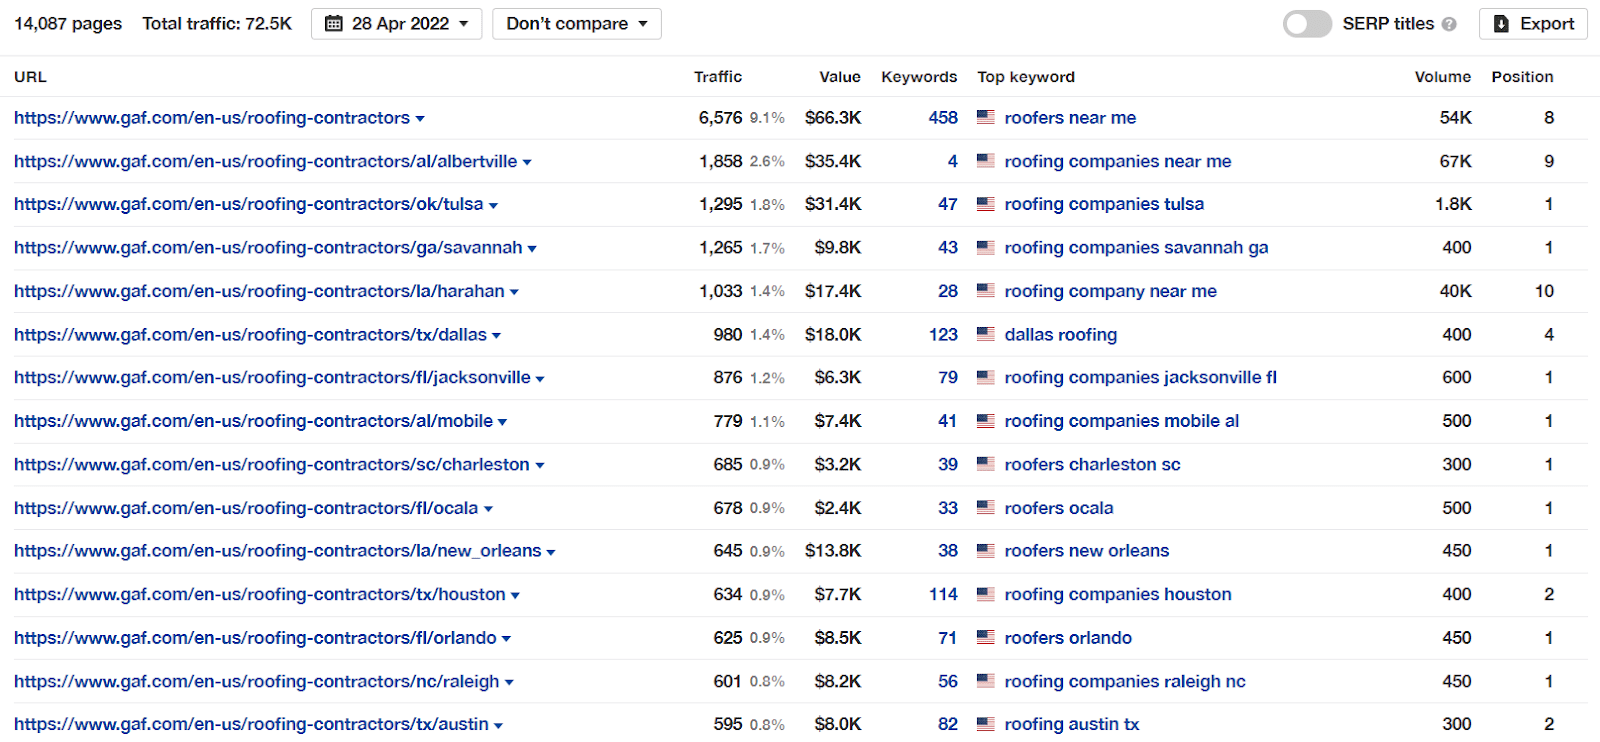Click the US flag beside 'roofing companies houston'

pyautogui.click(x=986, y=594)
